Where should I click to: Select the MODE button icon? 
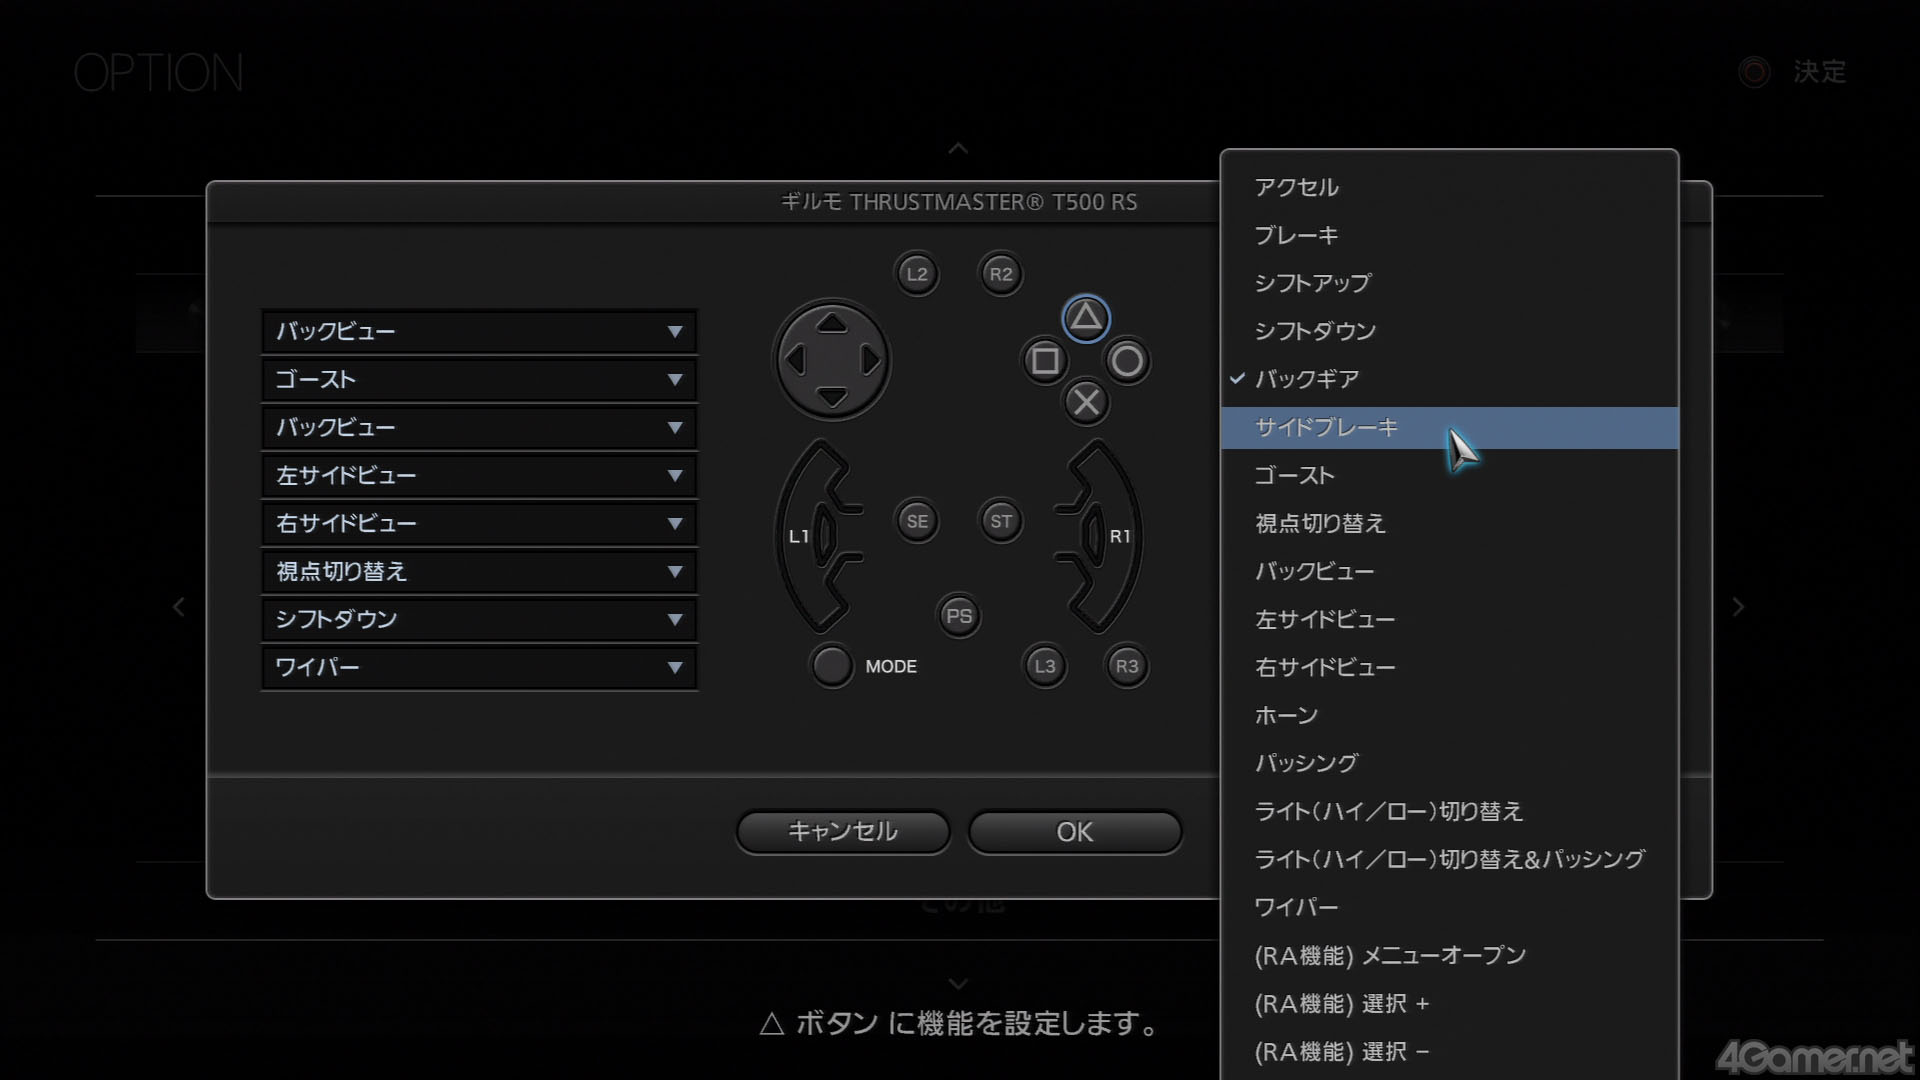pyautogui.click(x=832, y=666)
